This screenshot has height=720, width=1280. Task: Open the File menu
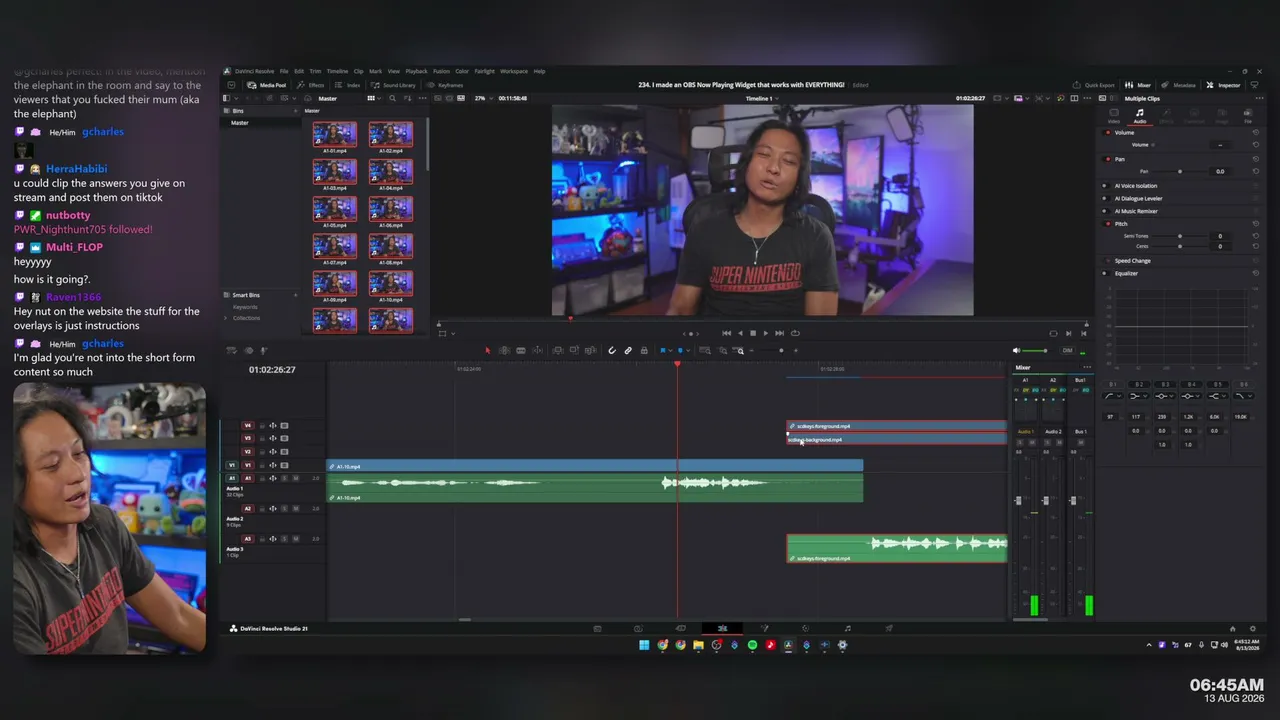pyautogui.click(x=284, y=71)
